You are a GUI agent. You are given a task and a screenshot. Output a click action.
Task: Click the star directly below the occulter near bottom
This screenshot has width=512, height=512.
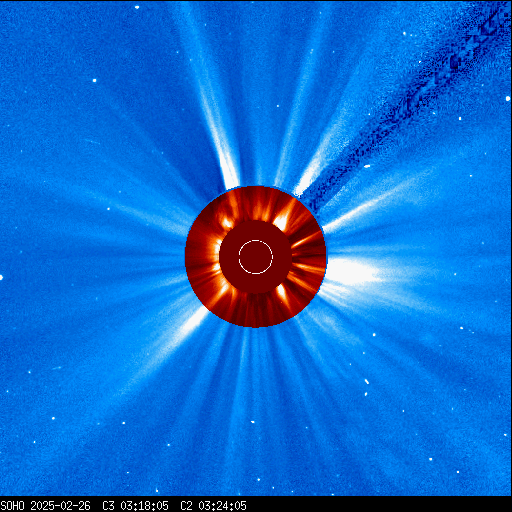(x=252, y=422)
